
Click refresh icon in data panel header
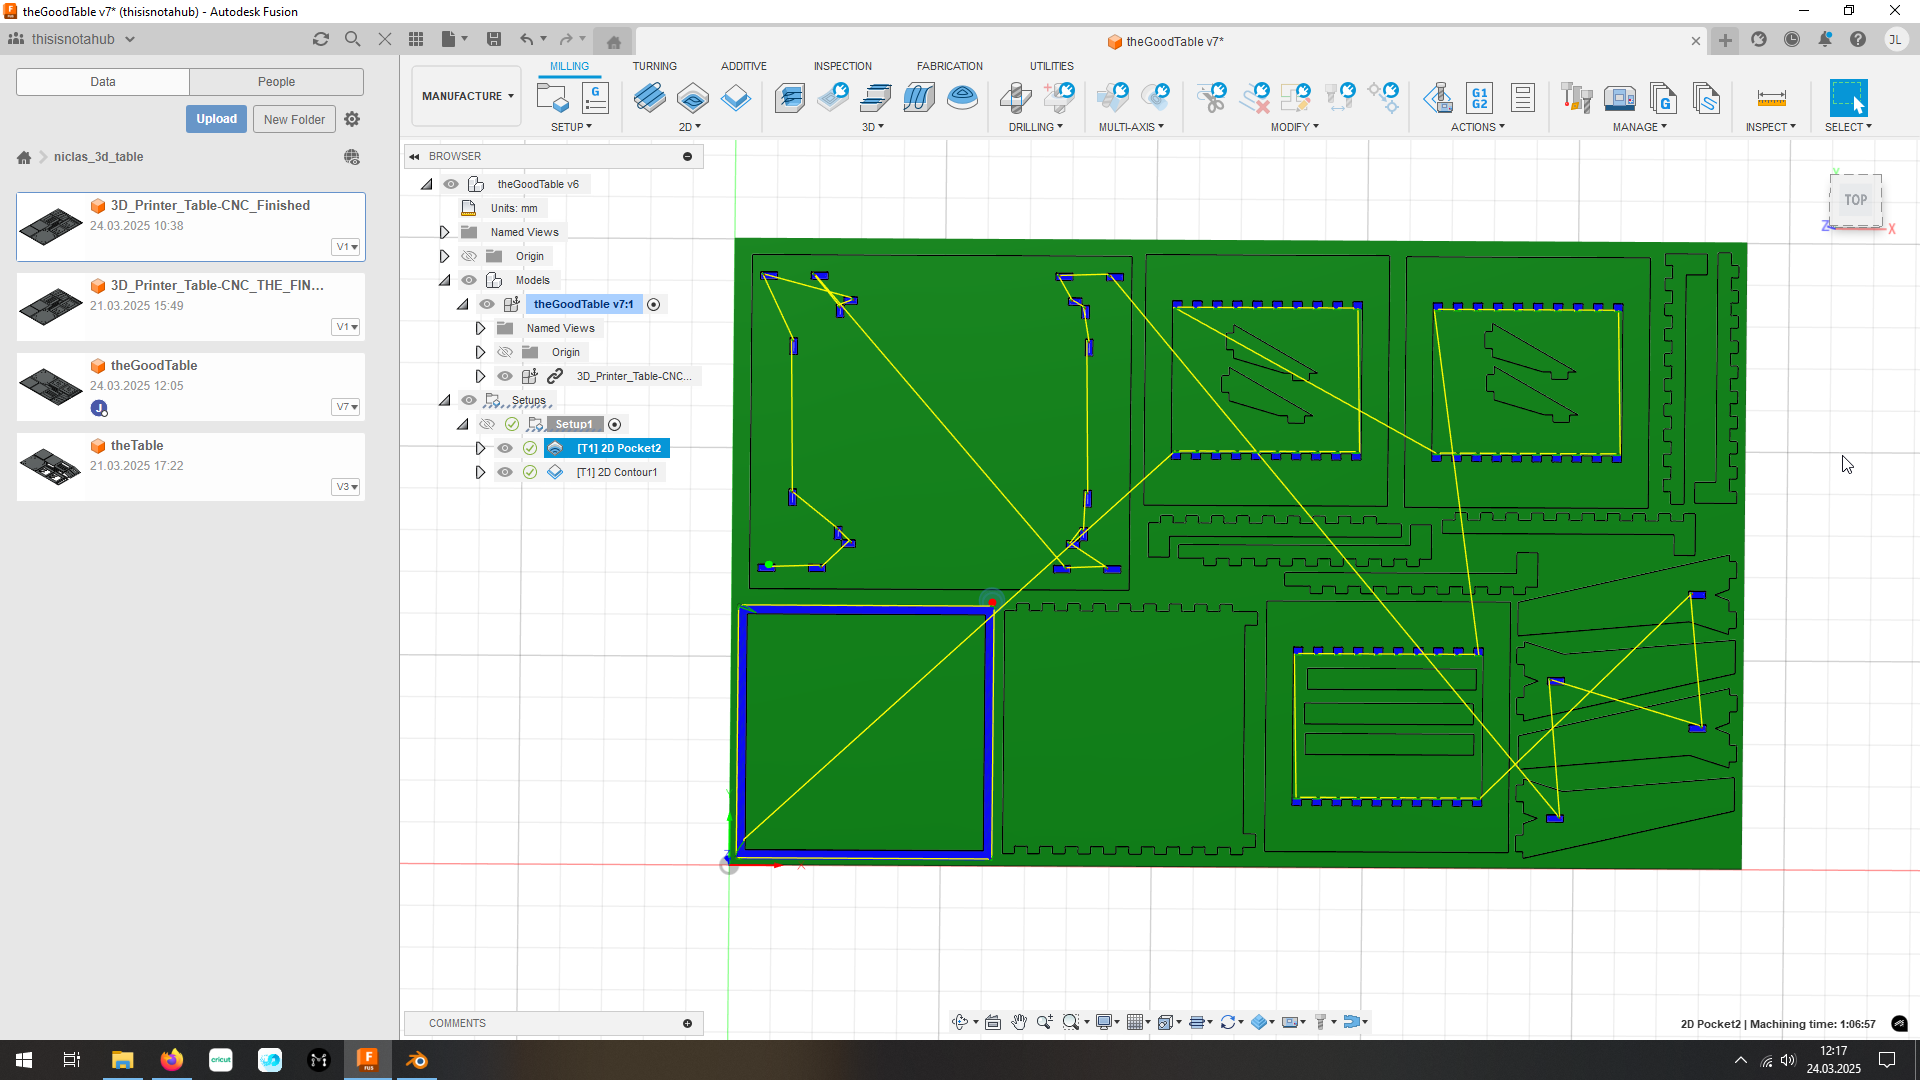pos(321,39)
